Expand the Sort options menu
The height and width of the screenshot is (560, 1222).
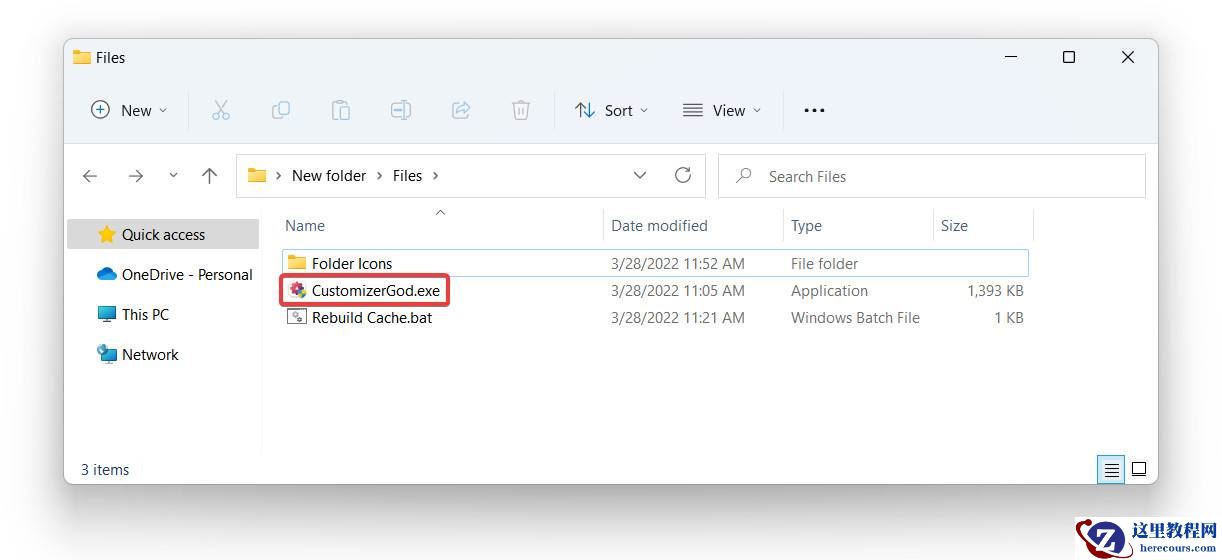coord(612,110)
